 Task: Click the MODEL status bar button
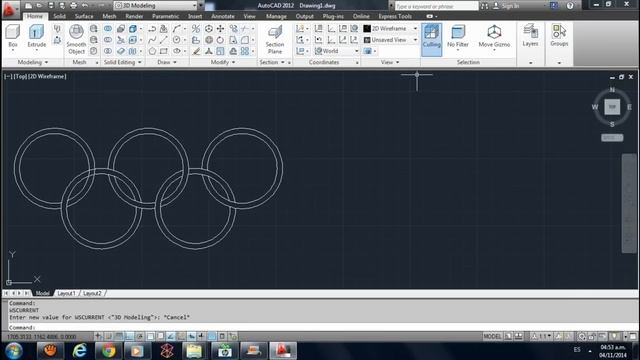pos(492,336)
